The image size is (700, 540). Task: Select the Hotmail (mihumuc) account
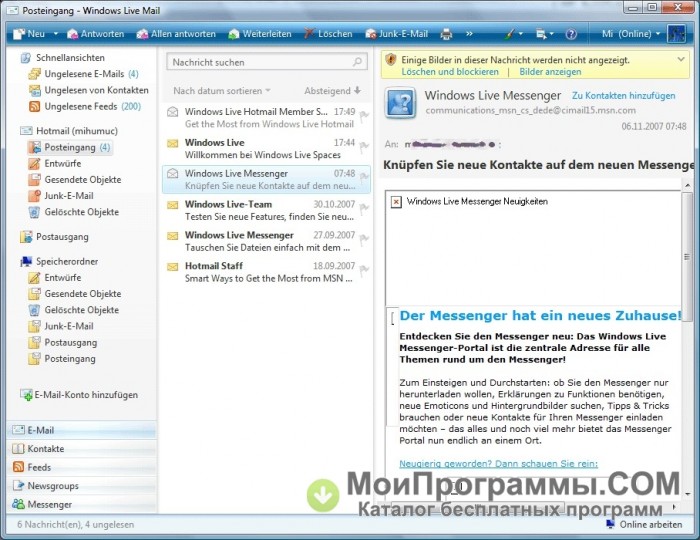tap(69, 131)
